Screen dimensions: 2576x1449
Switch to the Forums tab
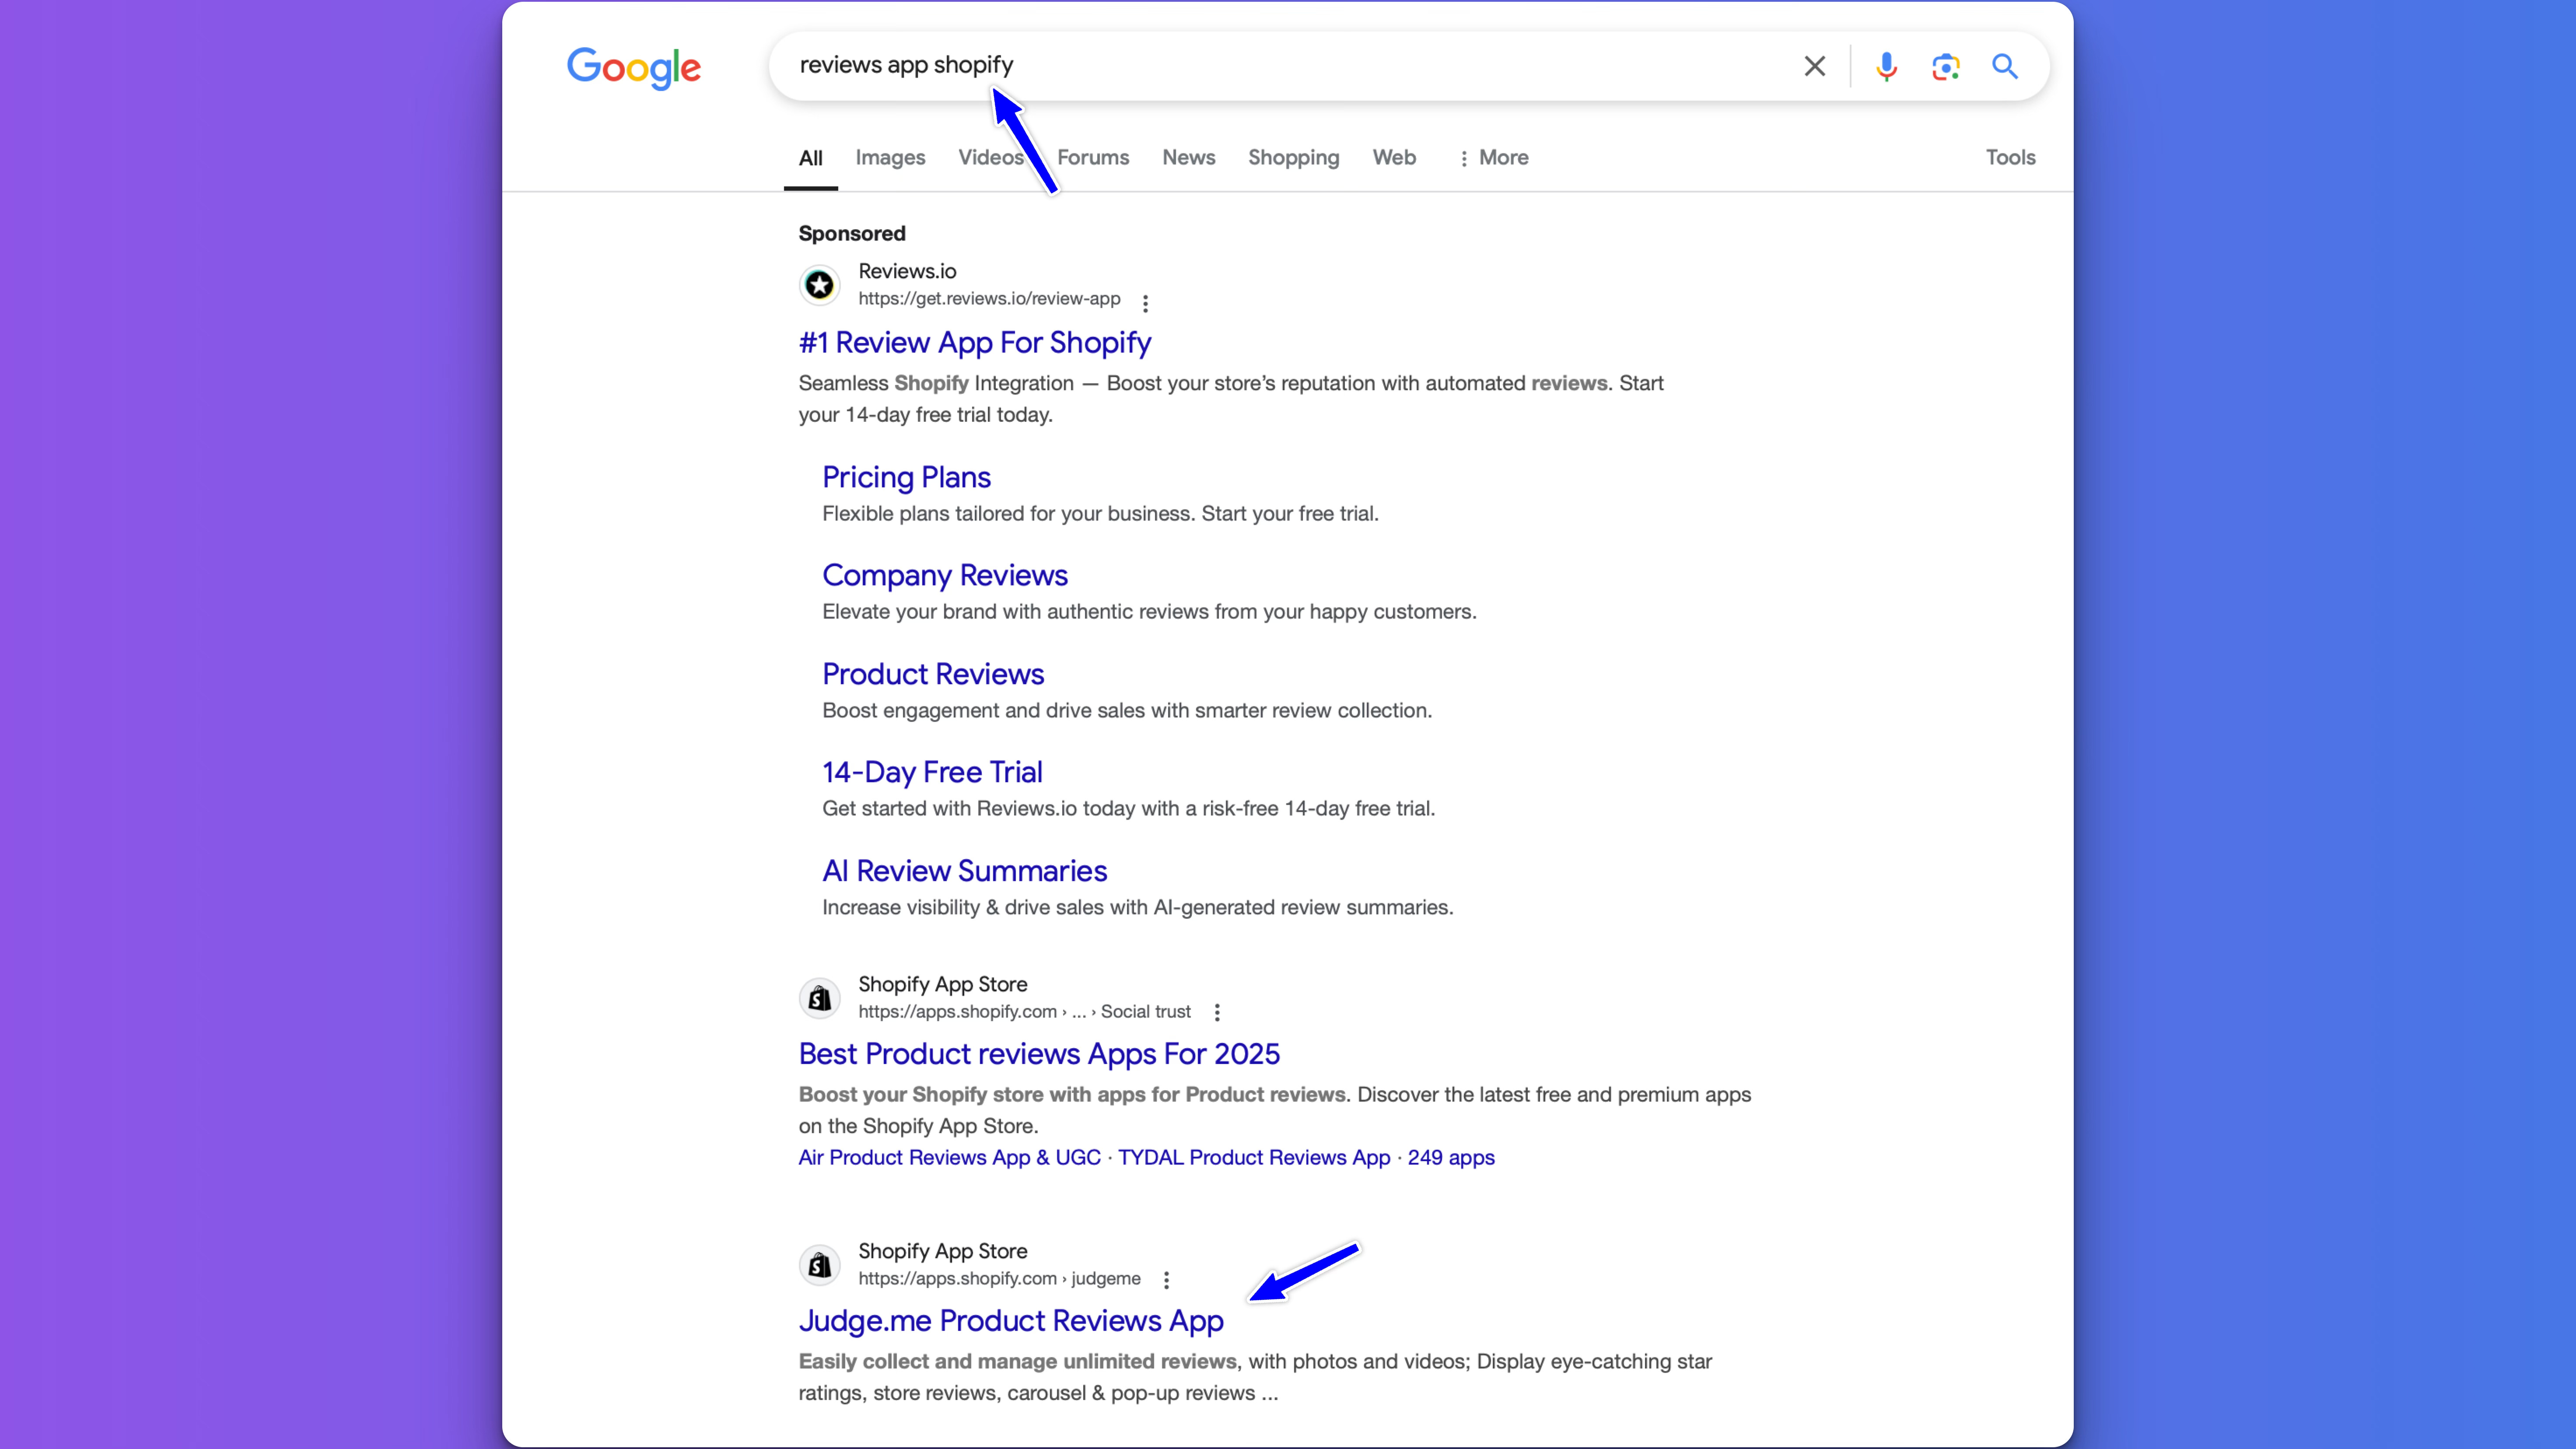pyautogui.click(x=1093, y=158)
